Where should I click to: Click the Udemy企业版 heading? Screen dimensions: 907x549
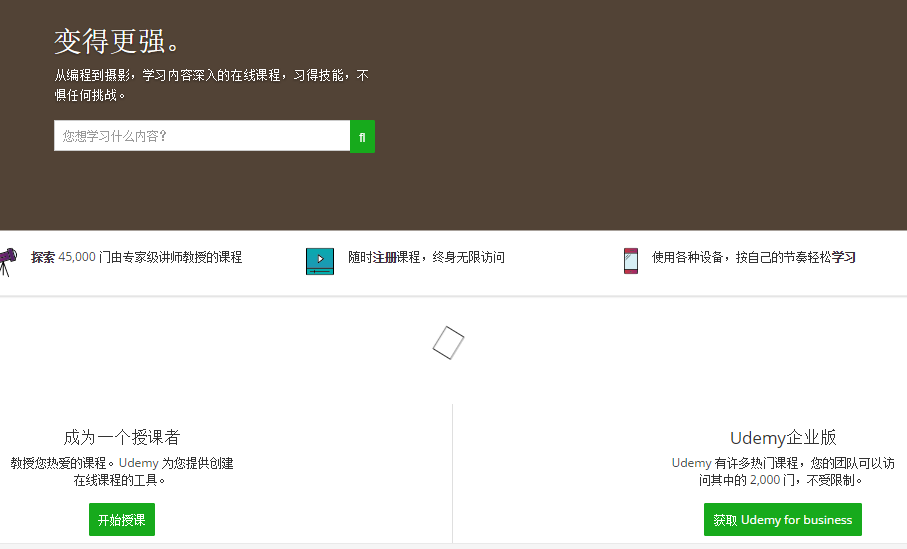783,437
